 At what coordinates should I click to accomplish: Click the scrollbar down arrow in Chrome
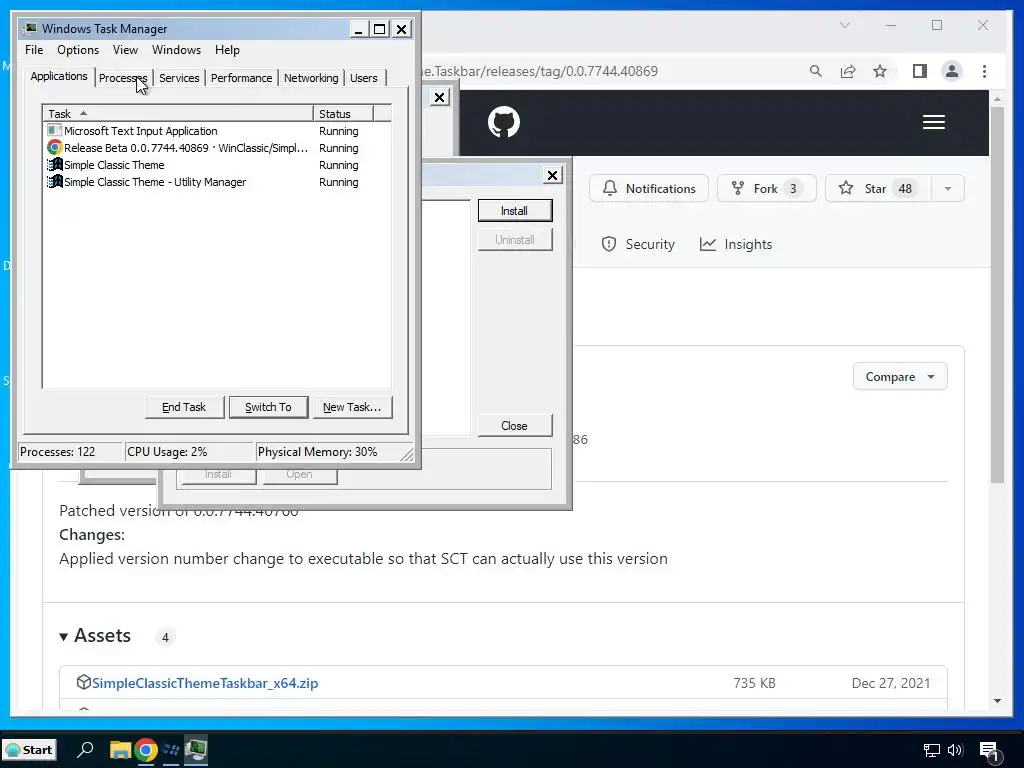[x=997, y=701]
